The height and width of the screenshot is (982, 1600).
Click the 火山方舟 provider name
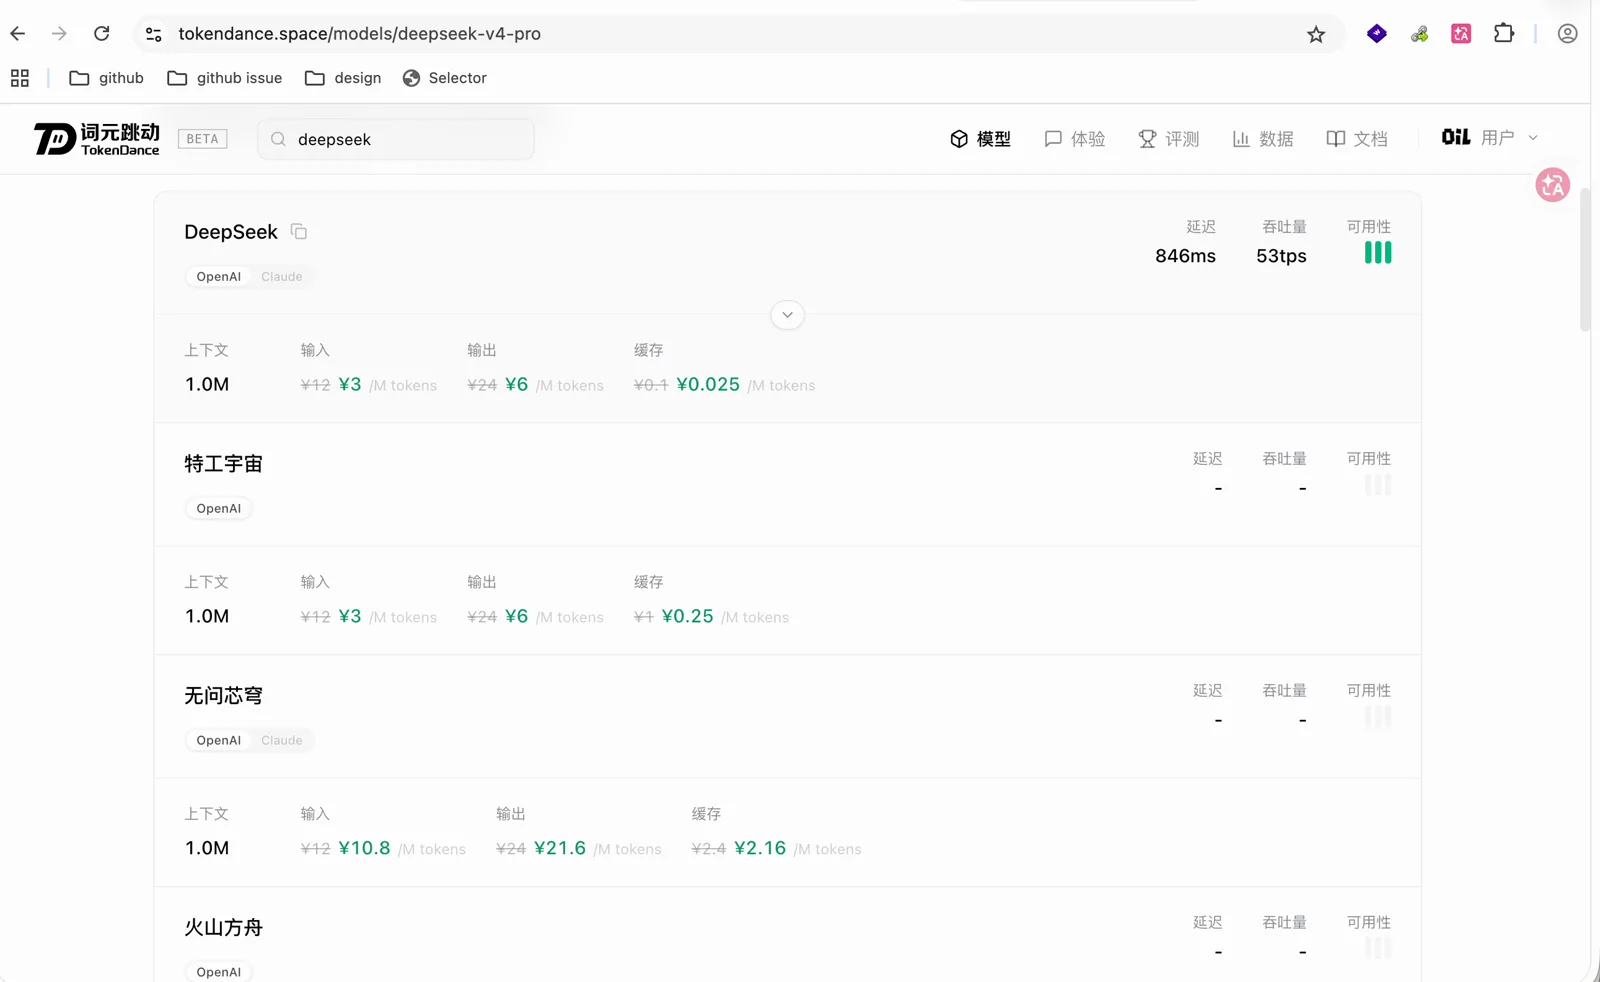click(x=223, y=928)
